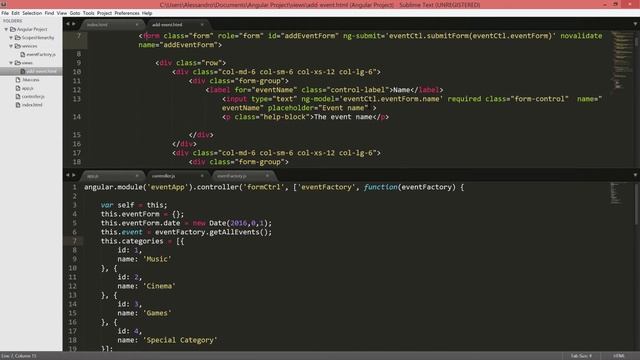
Task: Click the 'Special Category' string in code
Action: coord(180,340)
